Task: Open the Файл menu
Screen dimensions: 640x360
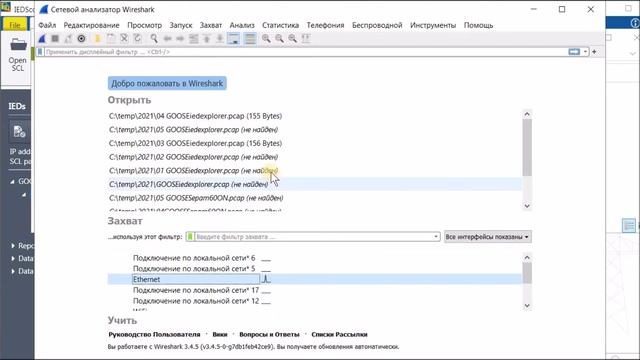Action: [x=47, y=25]
